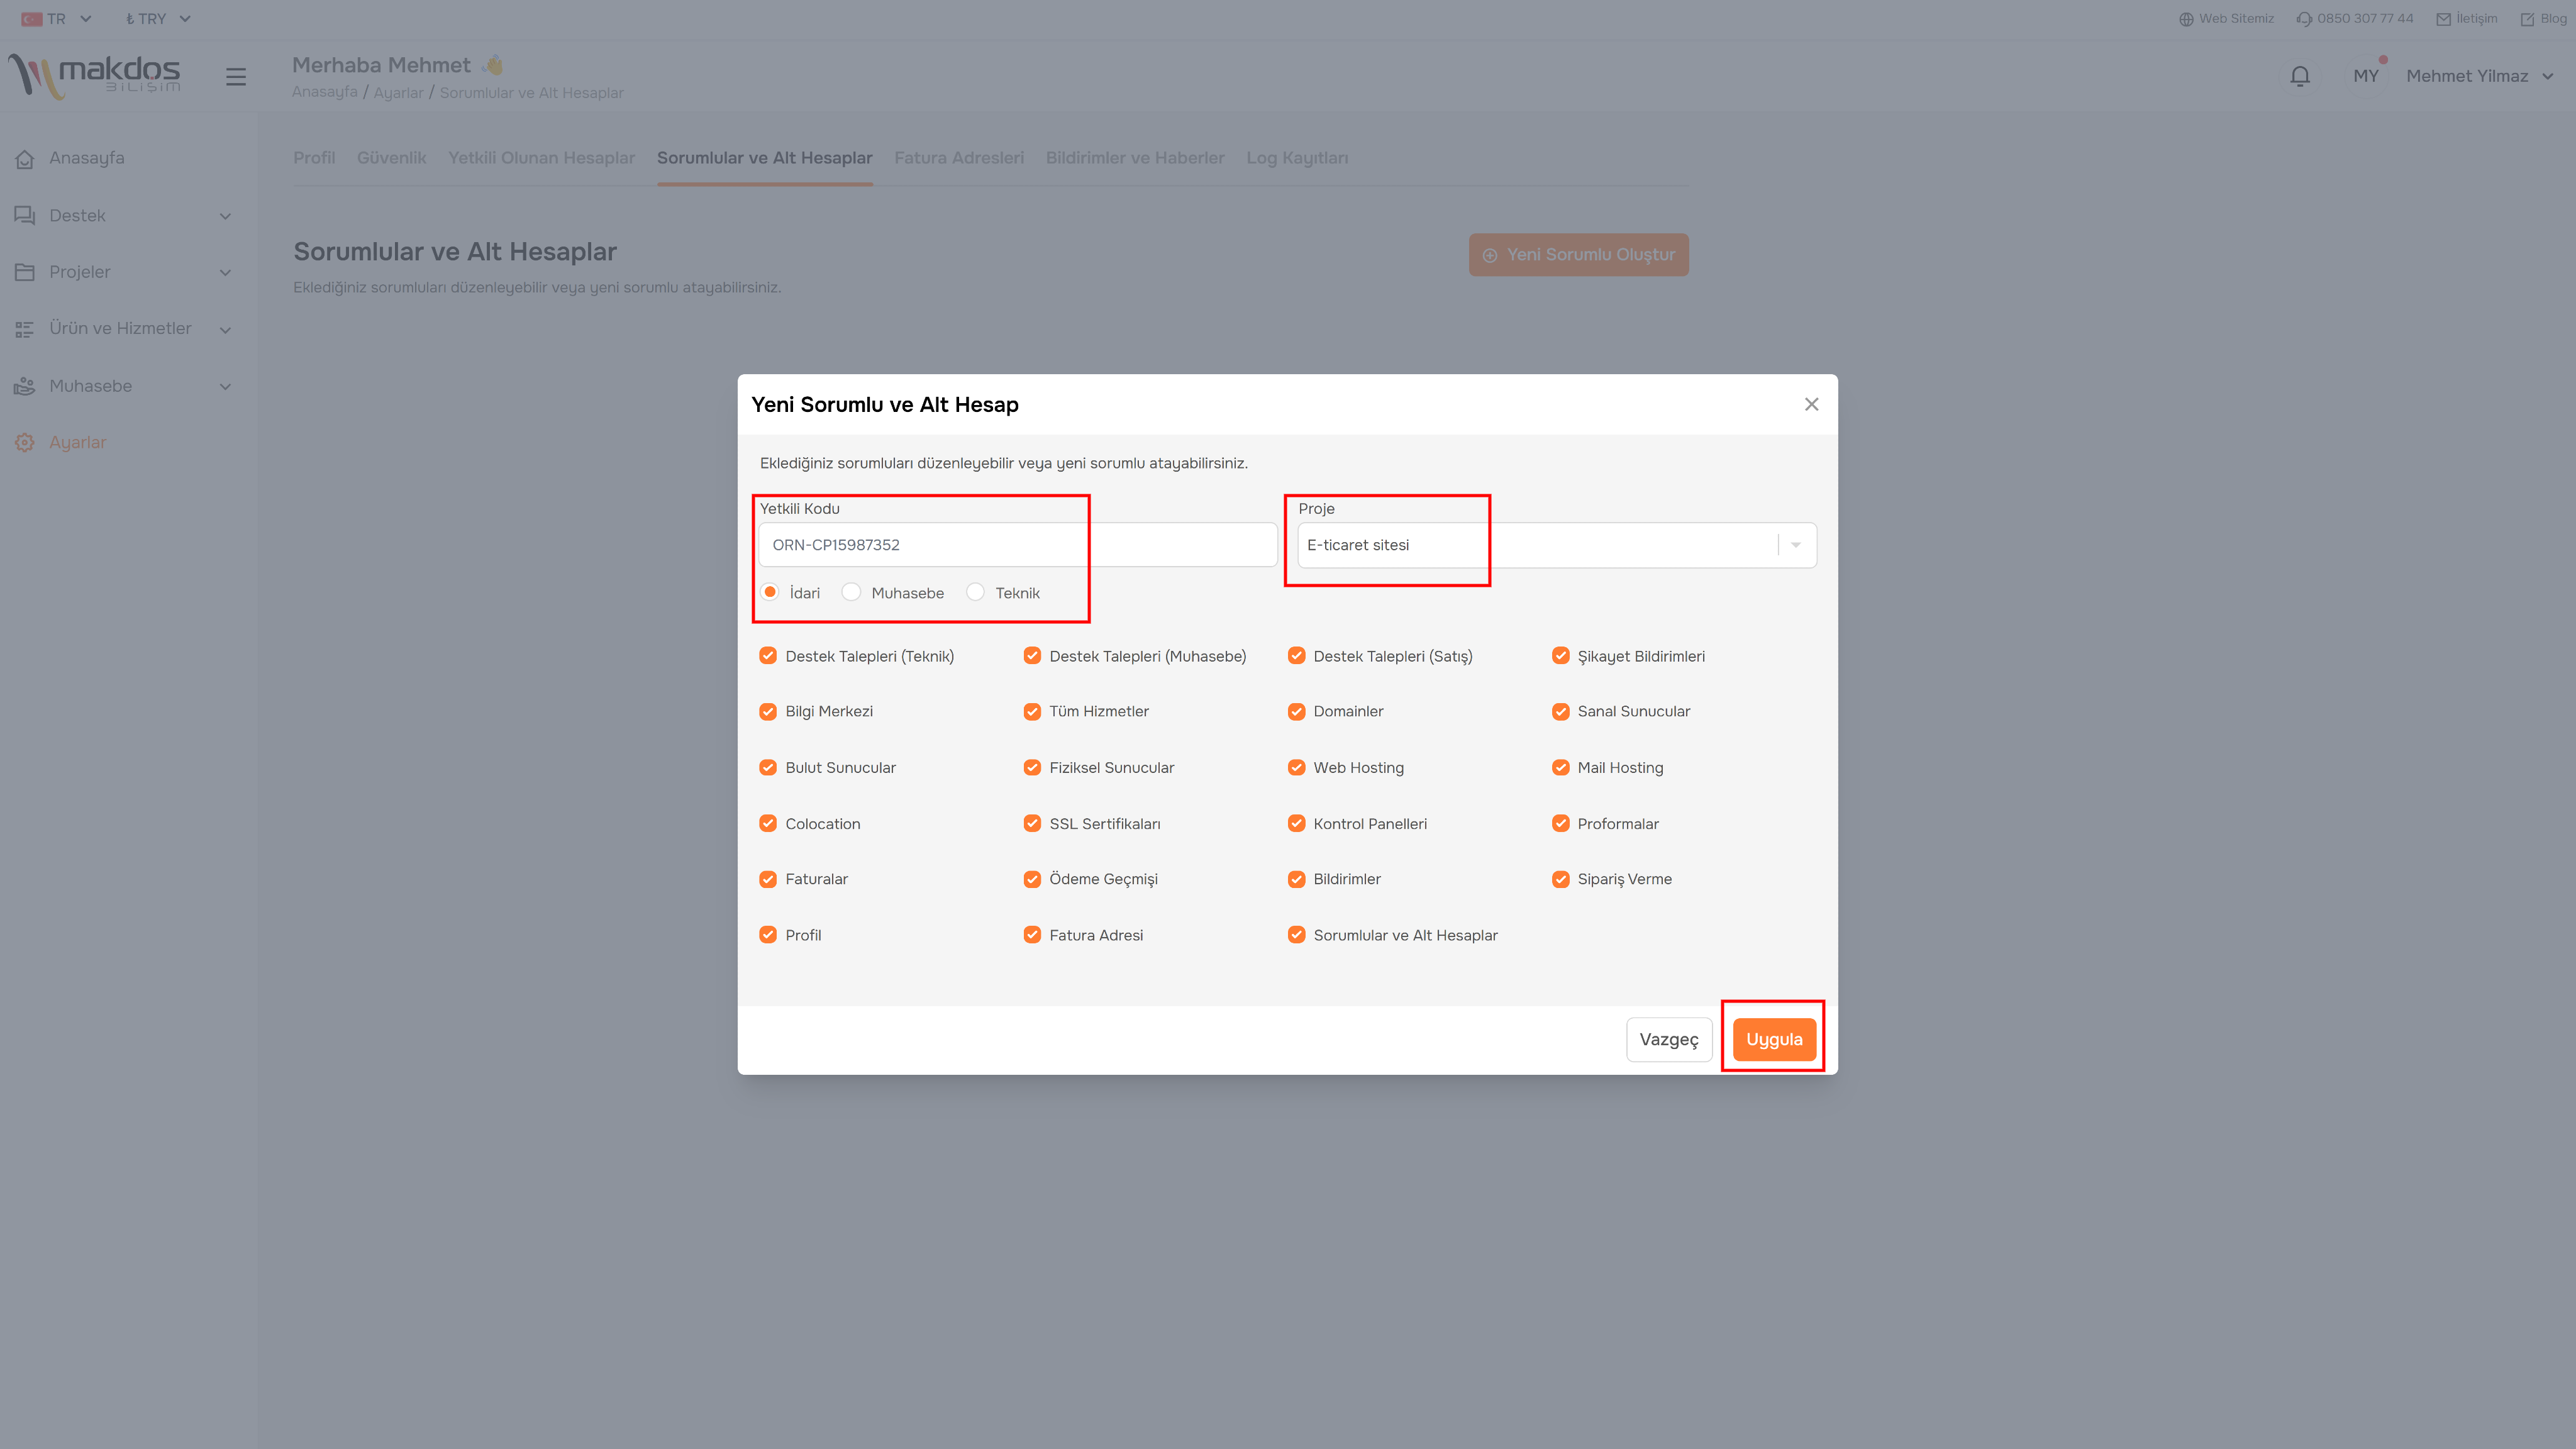Open the Fatura Adresleri tab

tap(958, 158)
